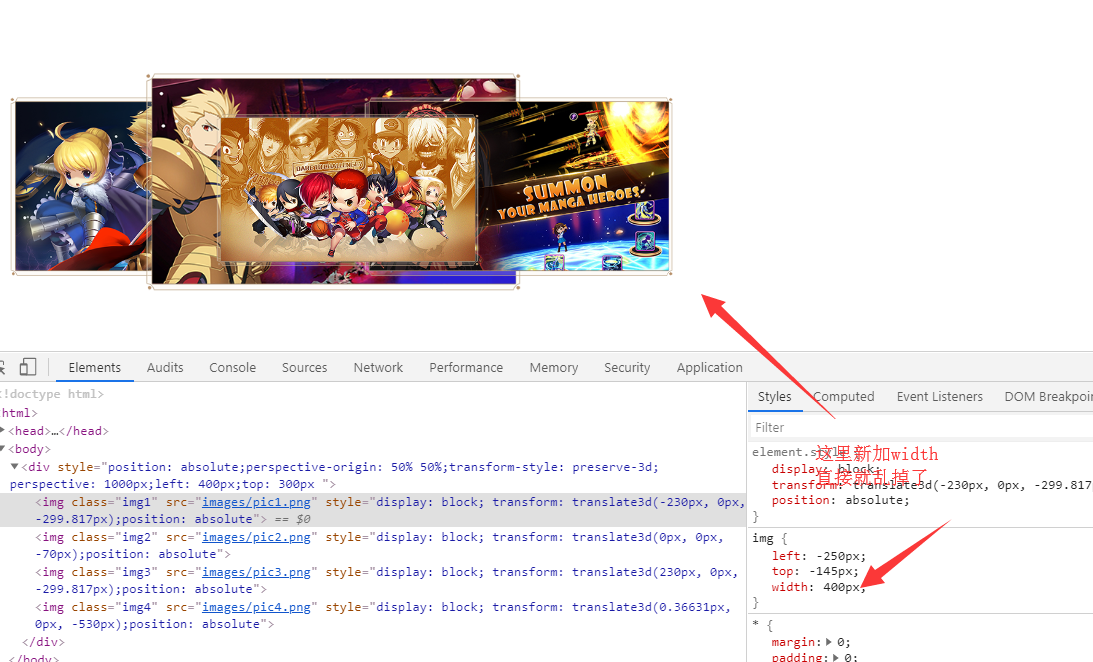The height and width of the screenshot is (662, 1093).
Task: Select the img2 element row
Action: point(373,545)
